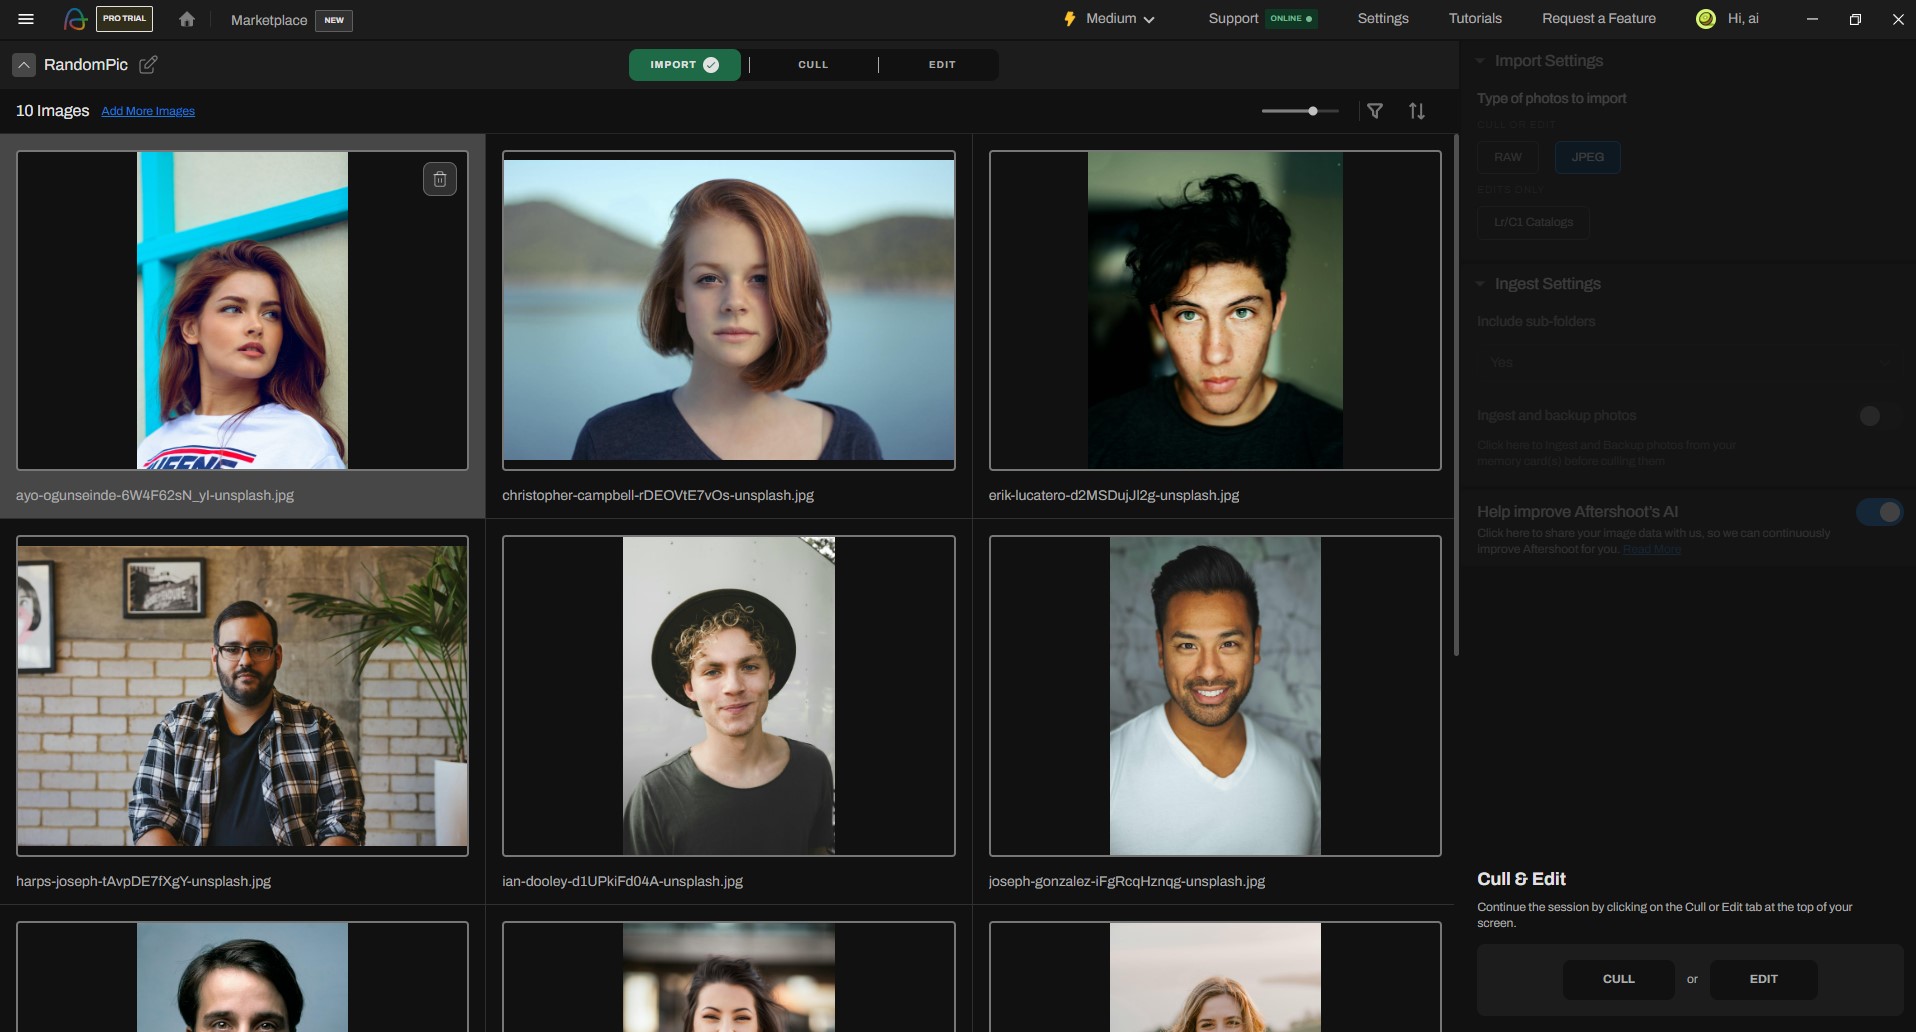
Task: Select the erik-lucatero portrait thumbnail
Action: click(1215, 310)
